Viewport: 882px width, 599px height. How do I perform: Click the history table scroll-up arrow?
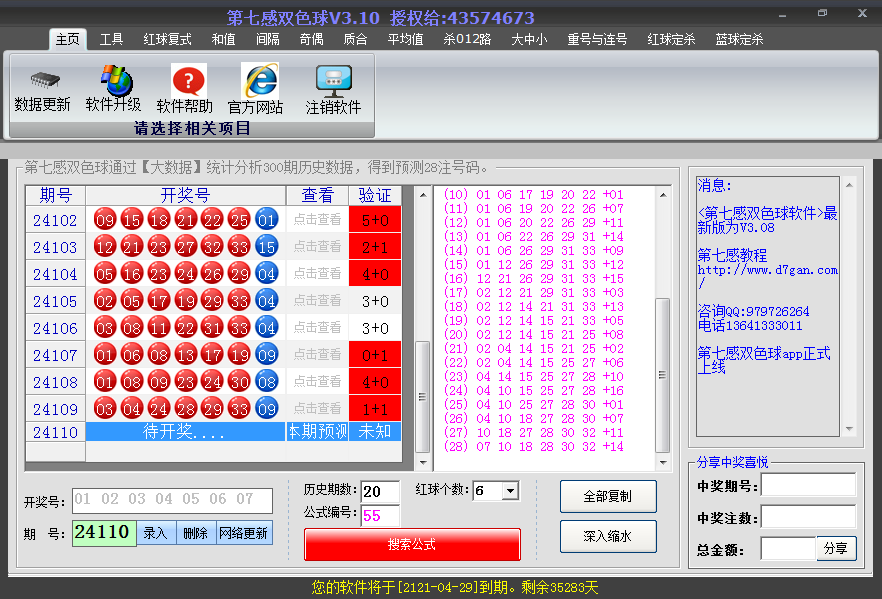pos(422,195)
